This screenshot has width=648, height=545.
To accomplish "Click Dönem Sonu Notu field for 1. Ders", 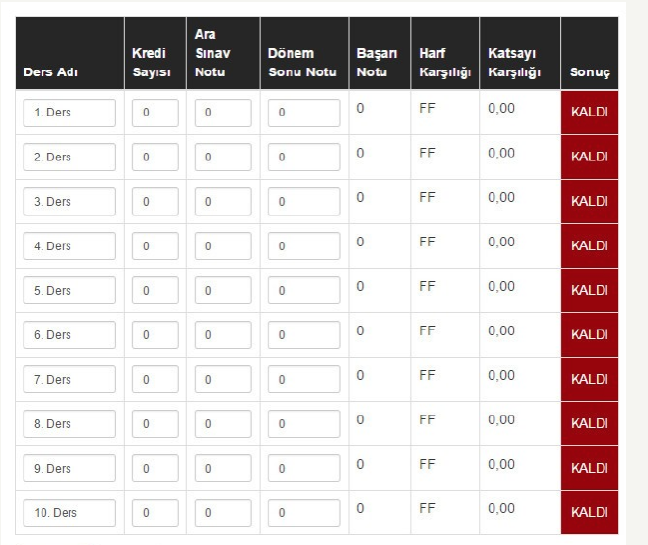I will (x=304, y=113).
